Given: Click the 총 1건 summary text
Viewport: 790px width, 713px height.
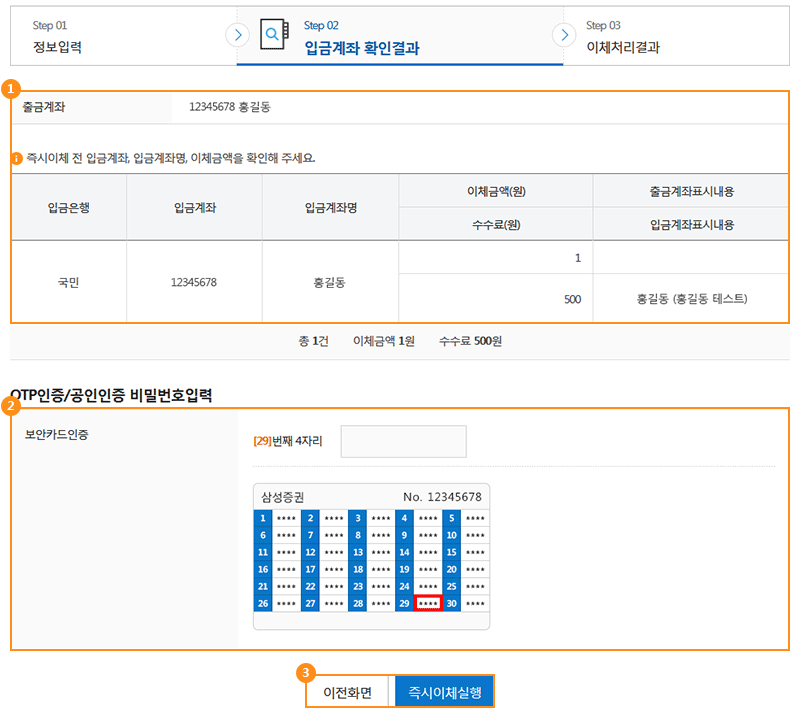Looking at the screenshot, I should pos(313,341).
